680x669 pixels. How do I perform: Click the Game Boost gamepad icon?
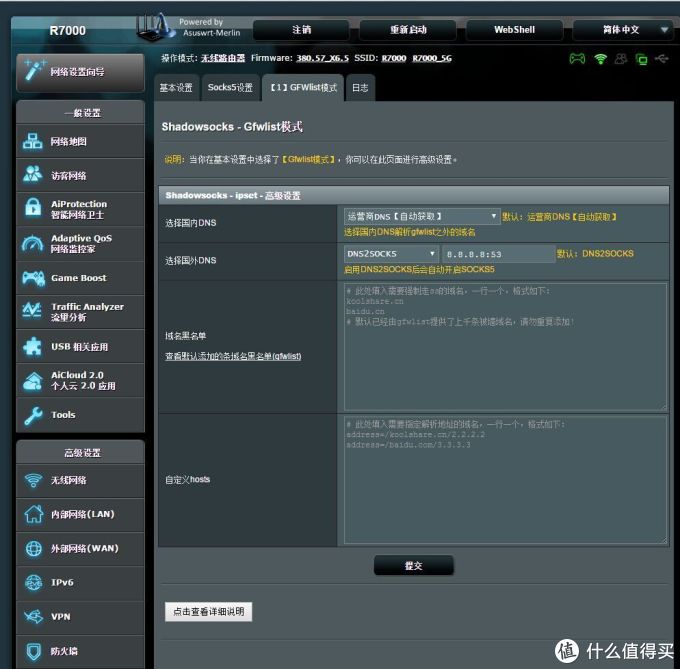[x=33, y=278]
